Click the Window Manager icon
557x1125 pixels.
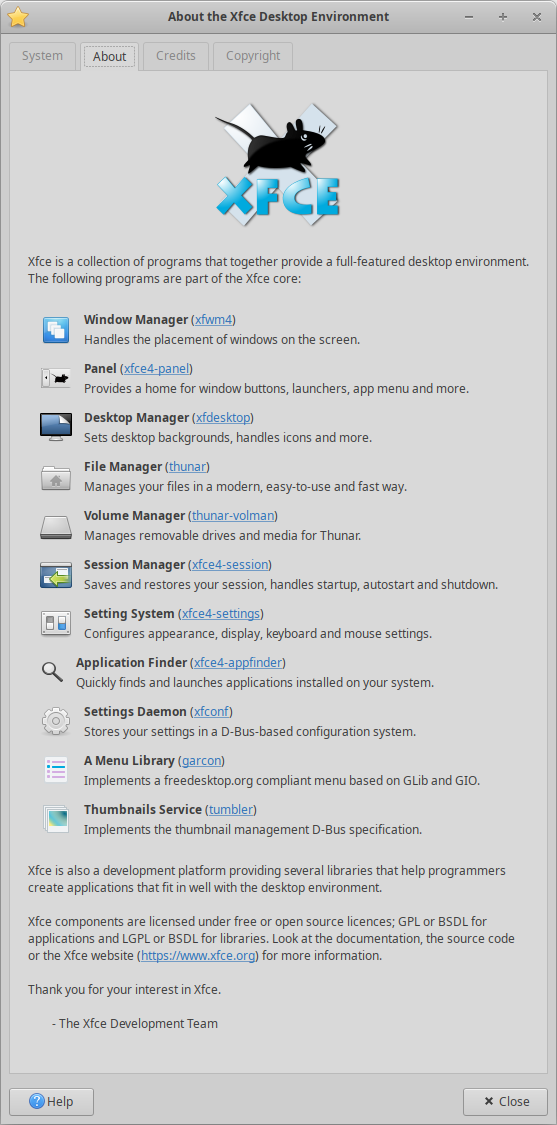(55, 329)
